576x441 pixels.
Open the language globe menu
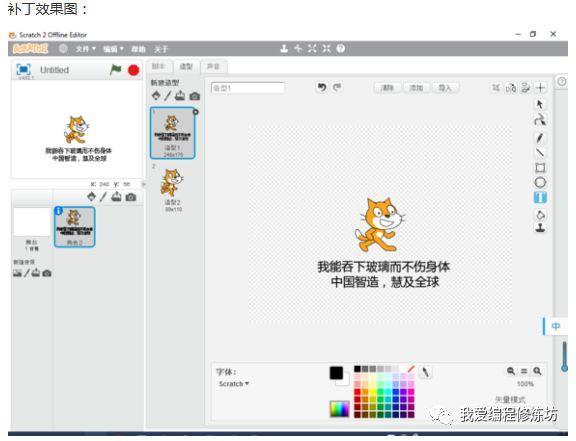63,49
